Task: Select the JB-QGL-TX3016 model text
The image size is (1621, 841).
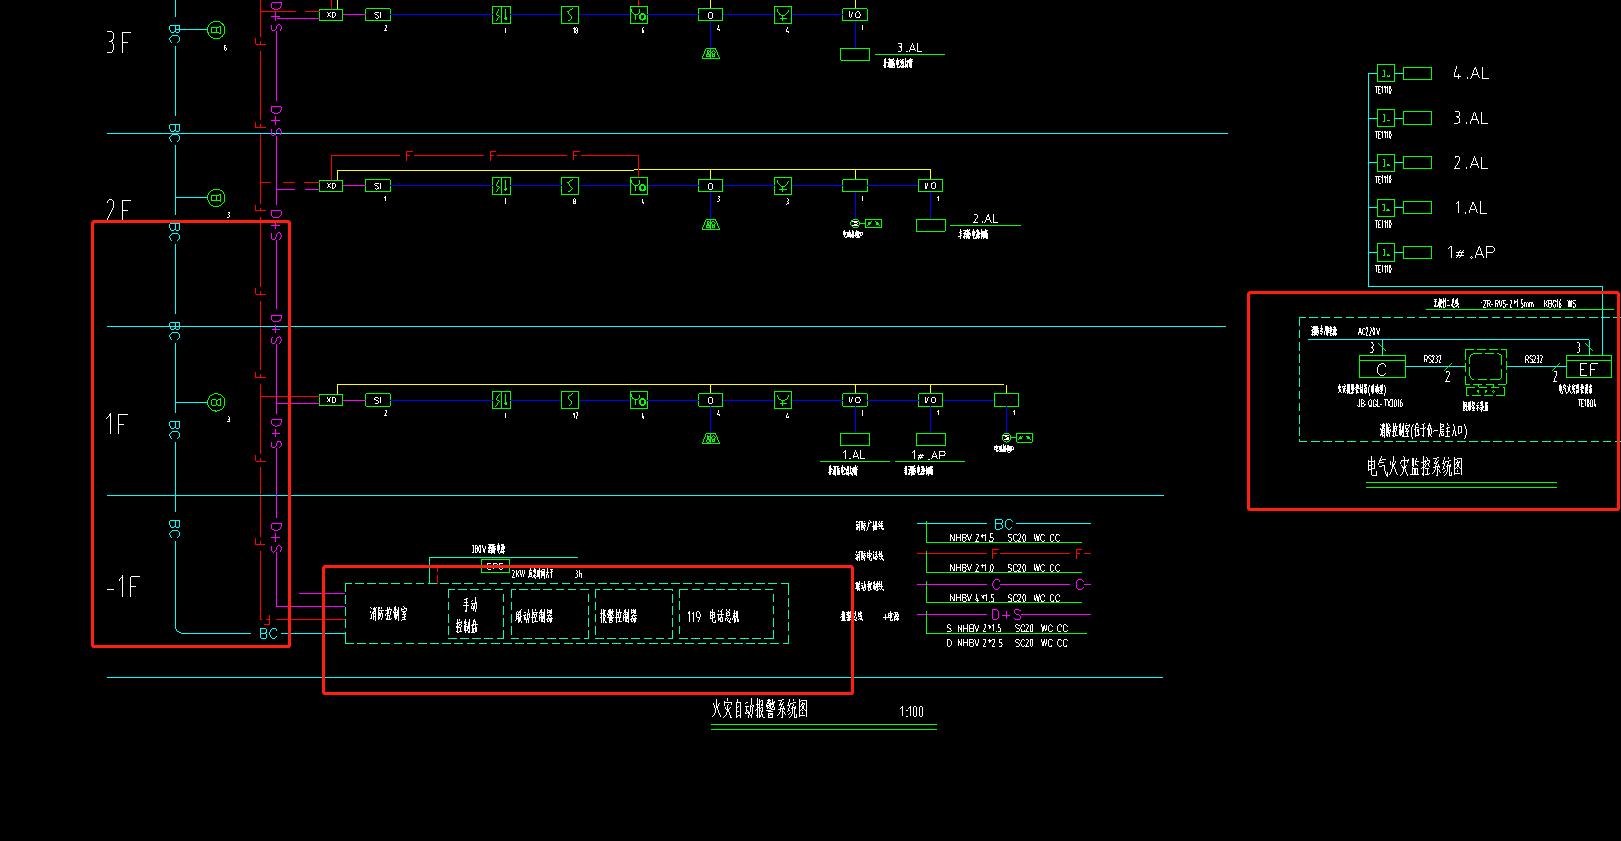Action: [1380, 404]
